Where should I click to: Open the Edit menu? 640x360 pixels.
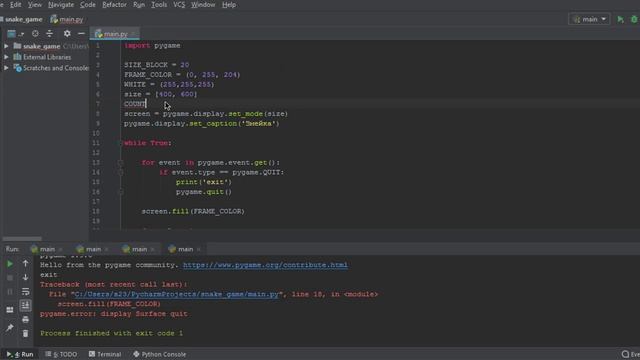click(x=16, y=5)
